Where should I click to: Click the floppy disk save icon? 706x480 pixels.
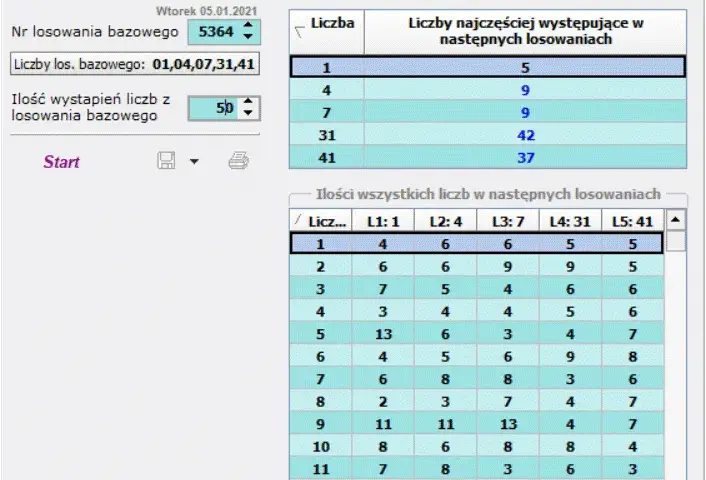(166, 161)
